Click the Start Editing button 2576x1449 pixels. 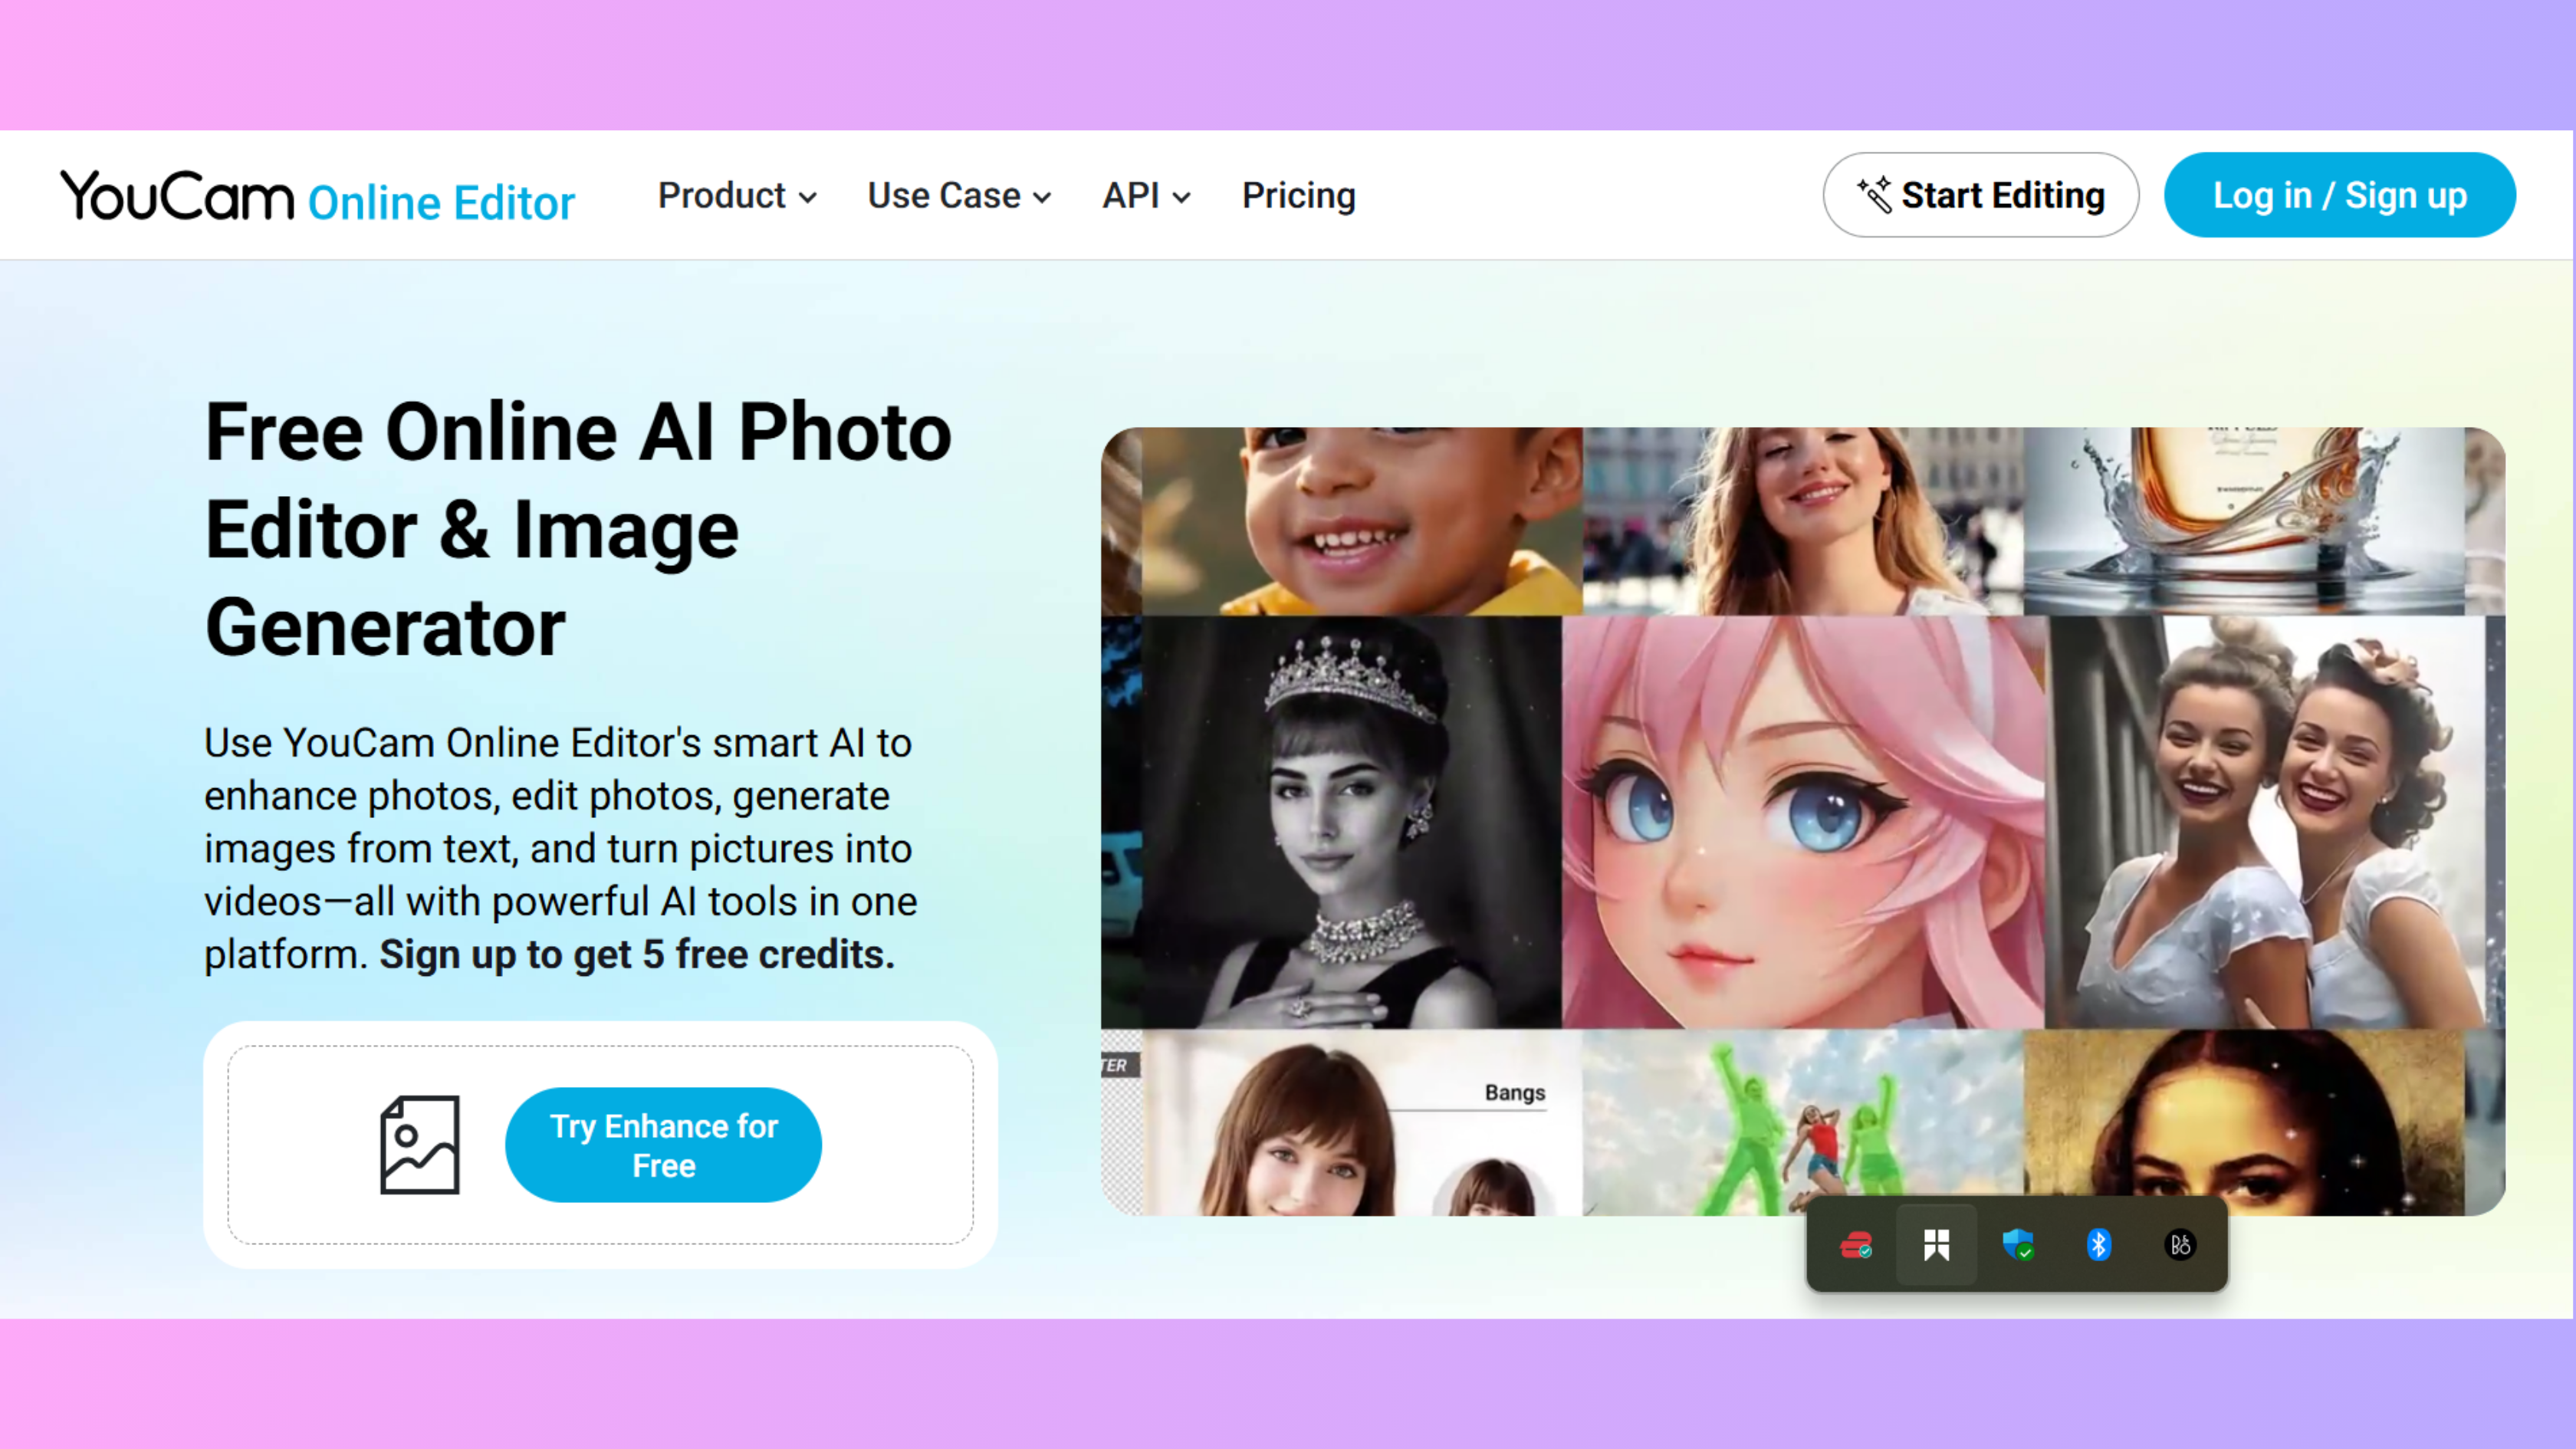click(1980, 194)
